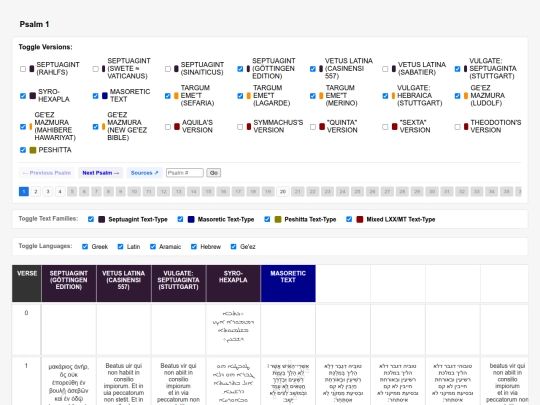Enable Septuagint (Swete Vaticanus) checkbox
The width and height of the screenshot is (540, 405).
(95, 69)
